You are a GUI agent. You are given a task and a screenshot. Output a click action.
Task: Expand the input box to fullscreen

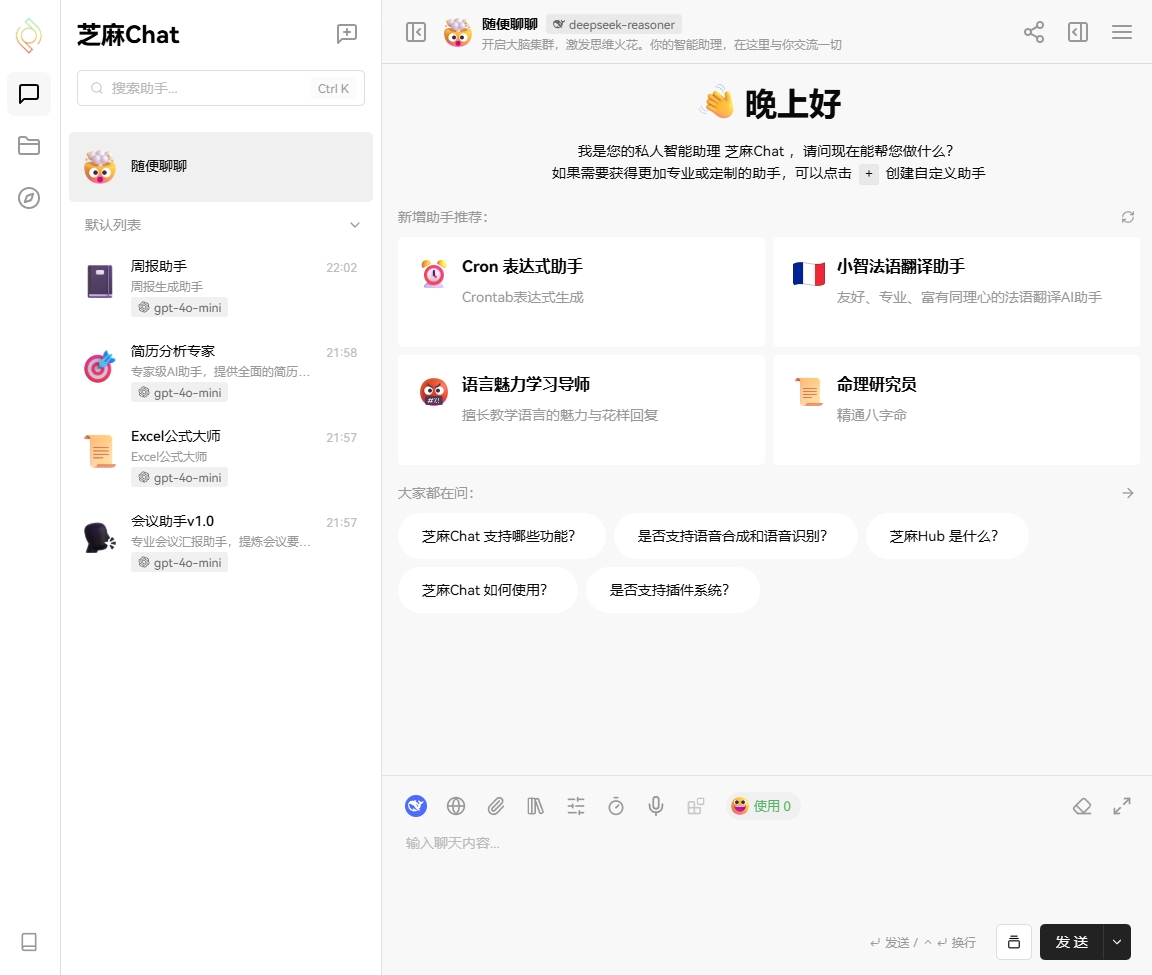coord(1122,806)
